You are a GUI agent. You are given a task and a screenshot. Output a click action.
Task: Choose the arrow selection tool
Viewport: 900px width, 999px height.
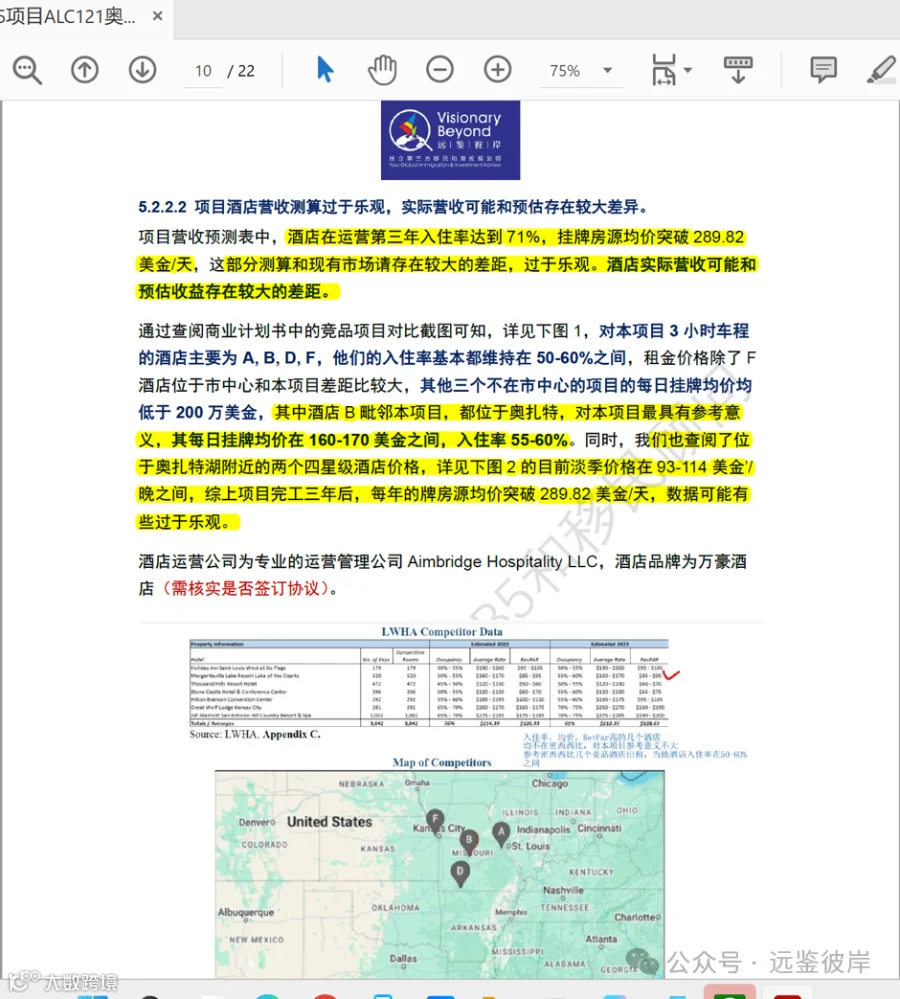click(x=325, y=69)
